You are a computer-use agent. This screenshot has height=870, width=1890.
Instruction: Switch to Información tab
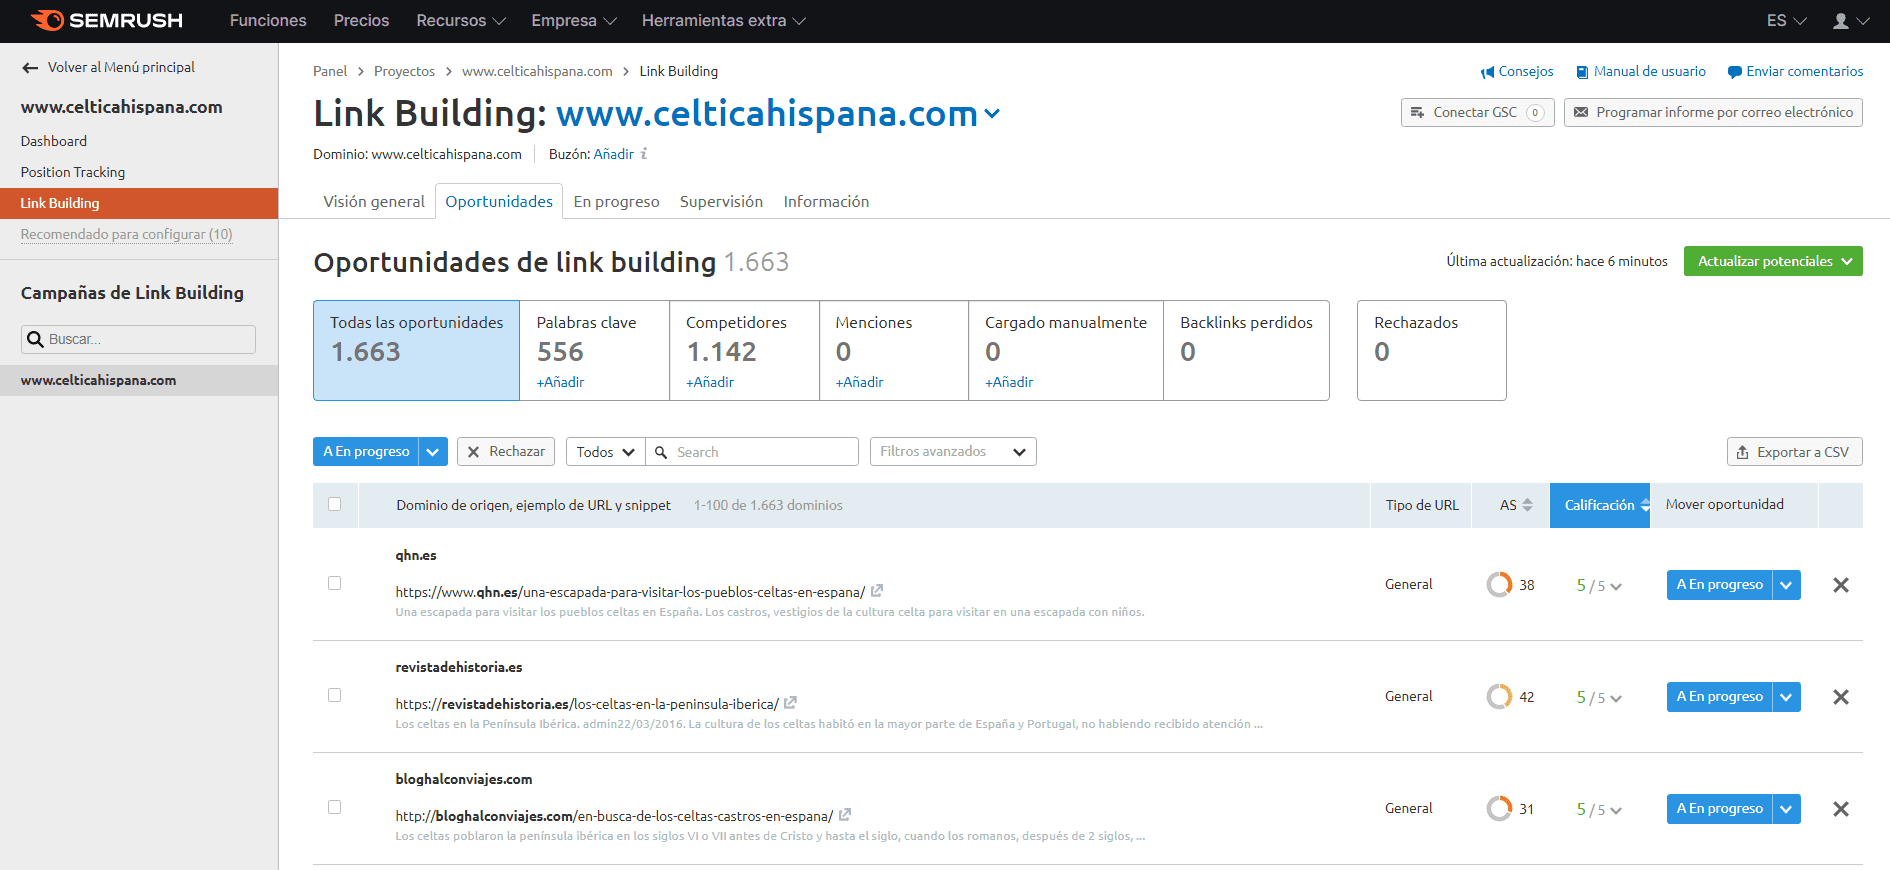[x=826, y=202]
